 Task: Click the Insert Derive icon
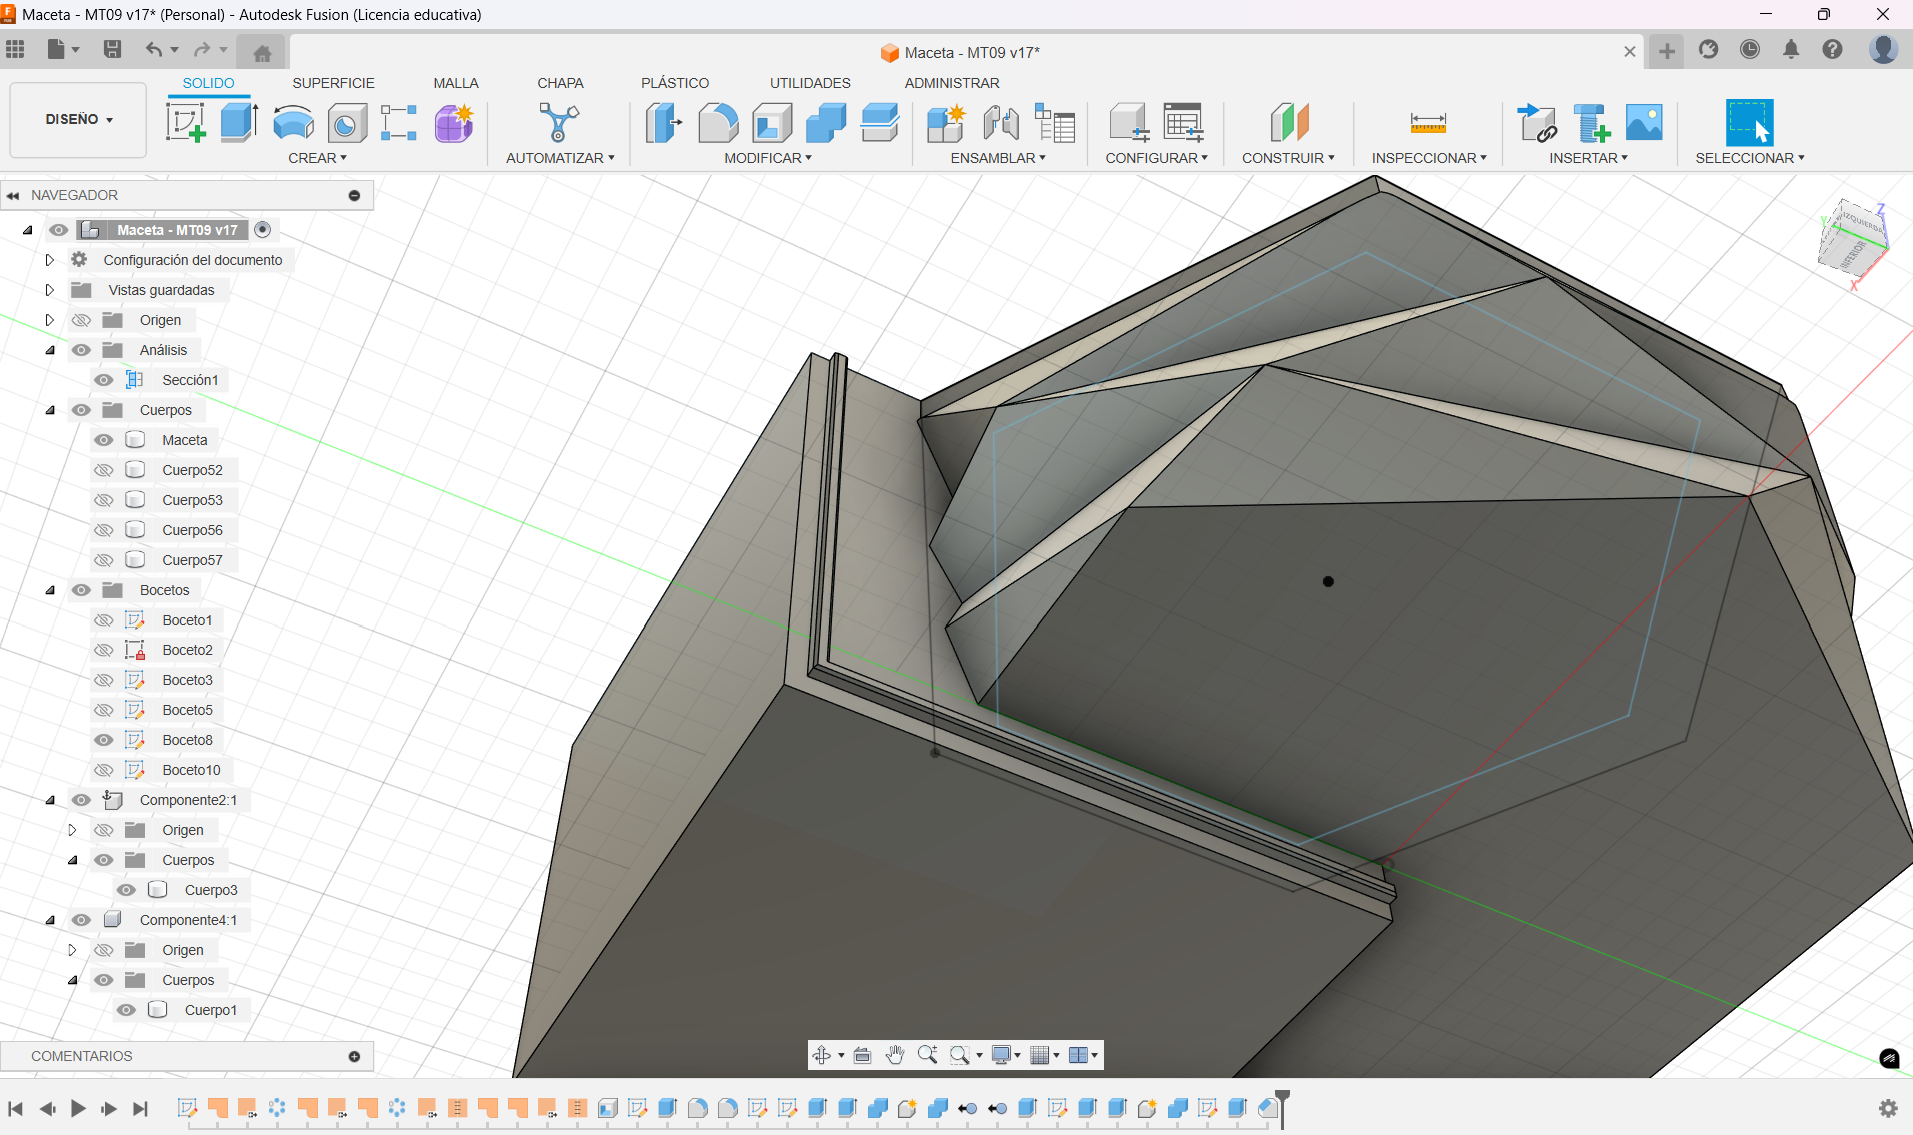[x=1537, y=123]
